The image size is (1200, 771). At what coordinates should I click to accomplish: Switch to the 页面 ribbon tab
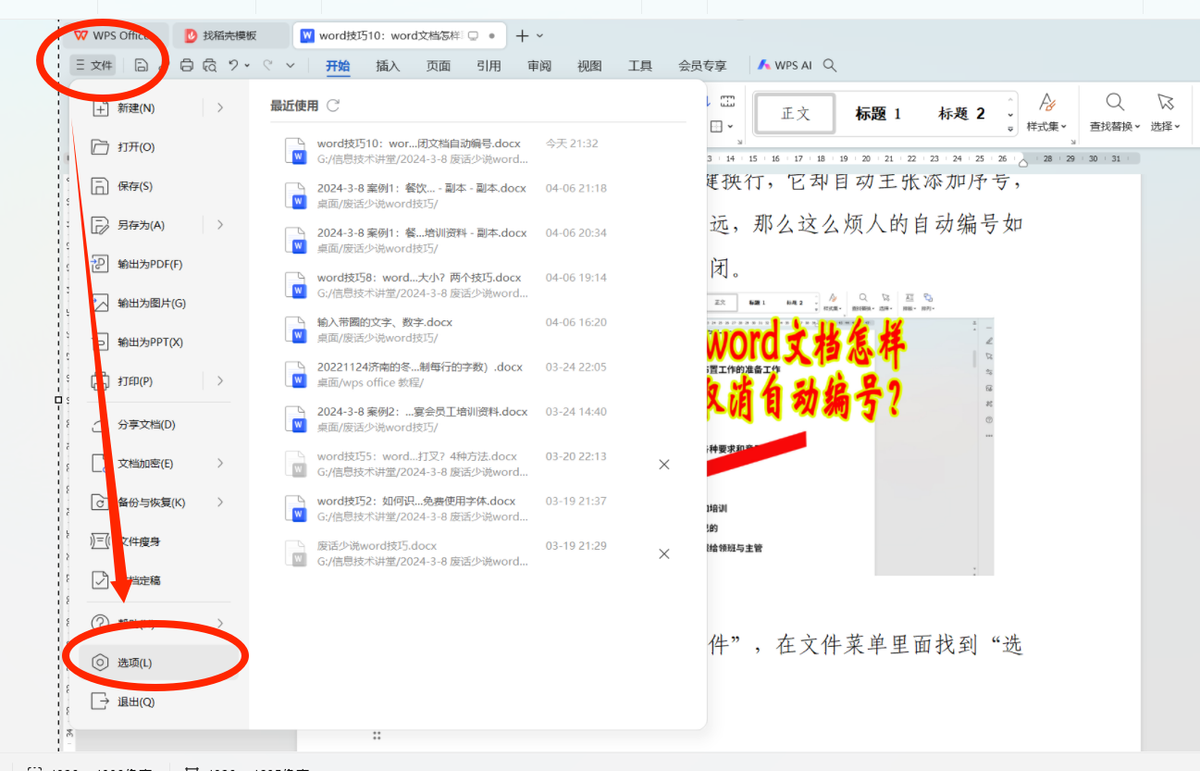point(438,66)
